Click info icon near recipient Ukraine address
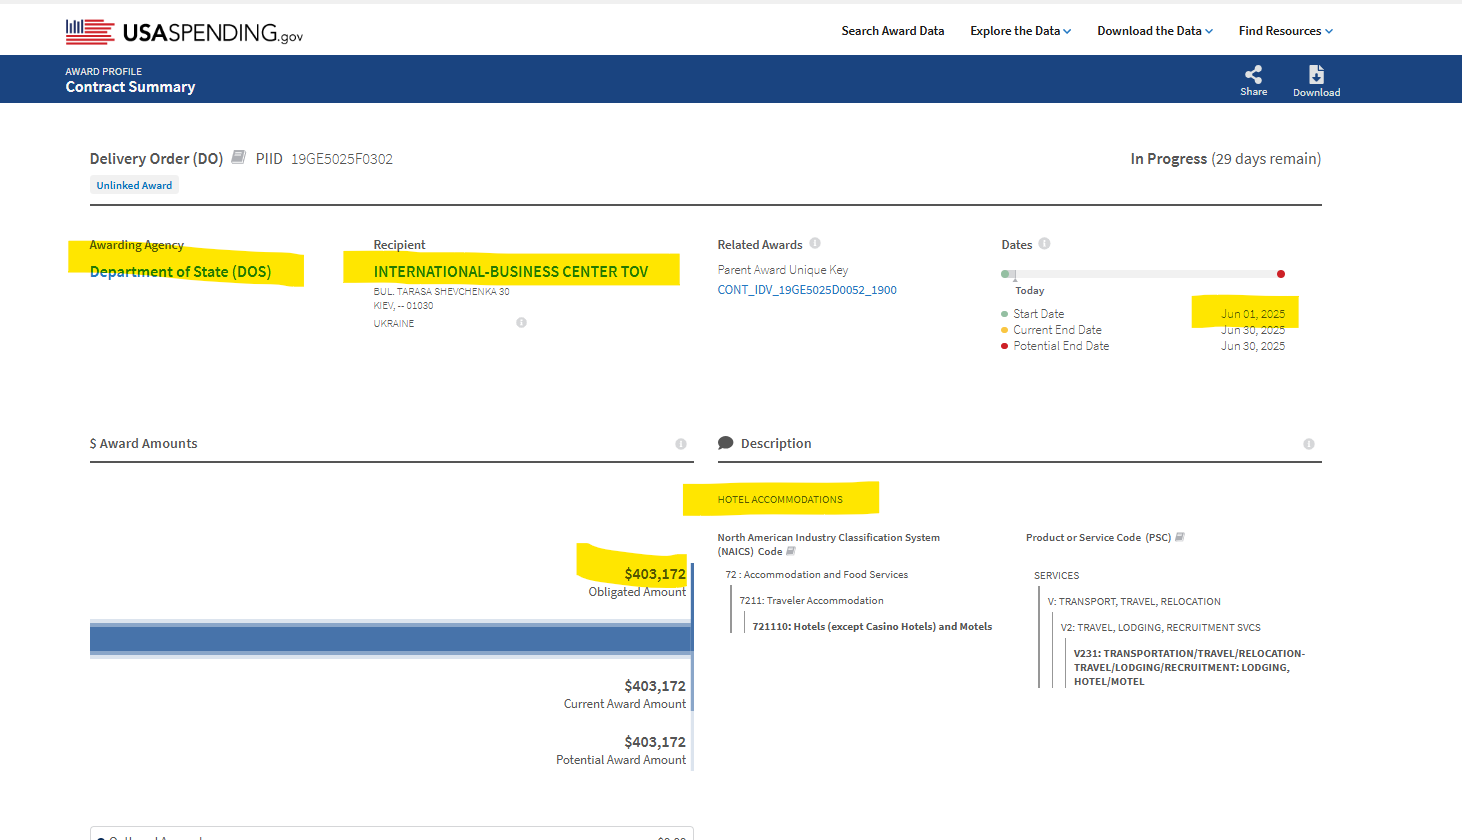The image size is (1462, 840). [521, 322]
